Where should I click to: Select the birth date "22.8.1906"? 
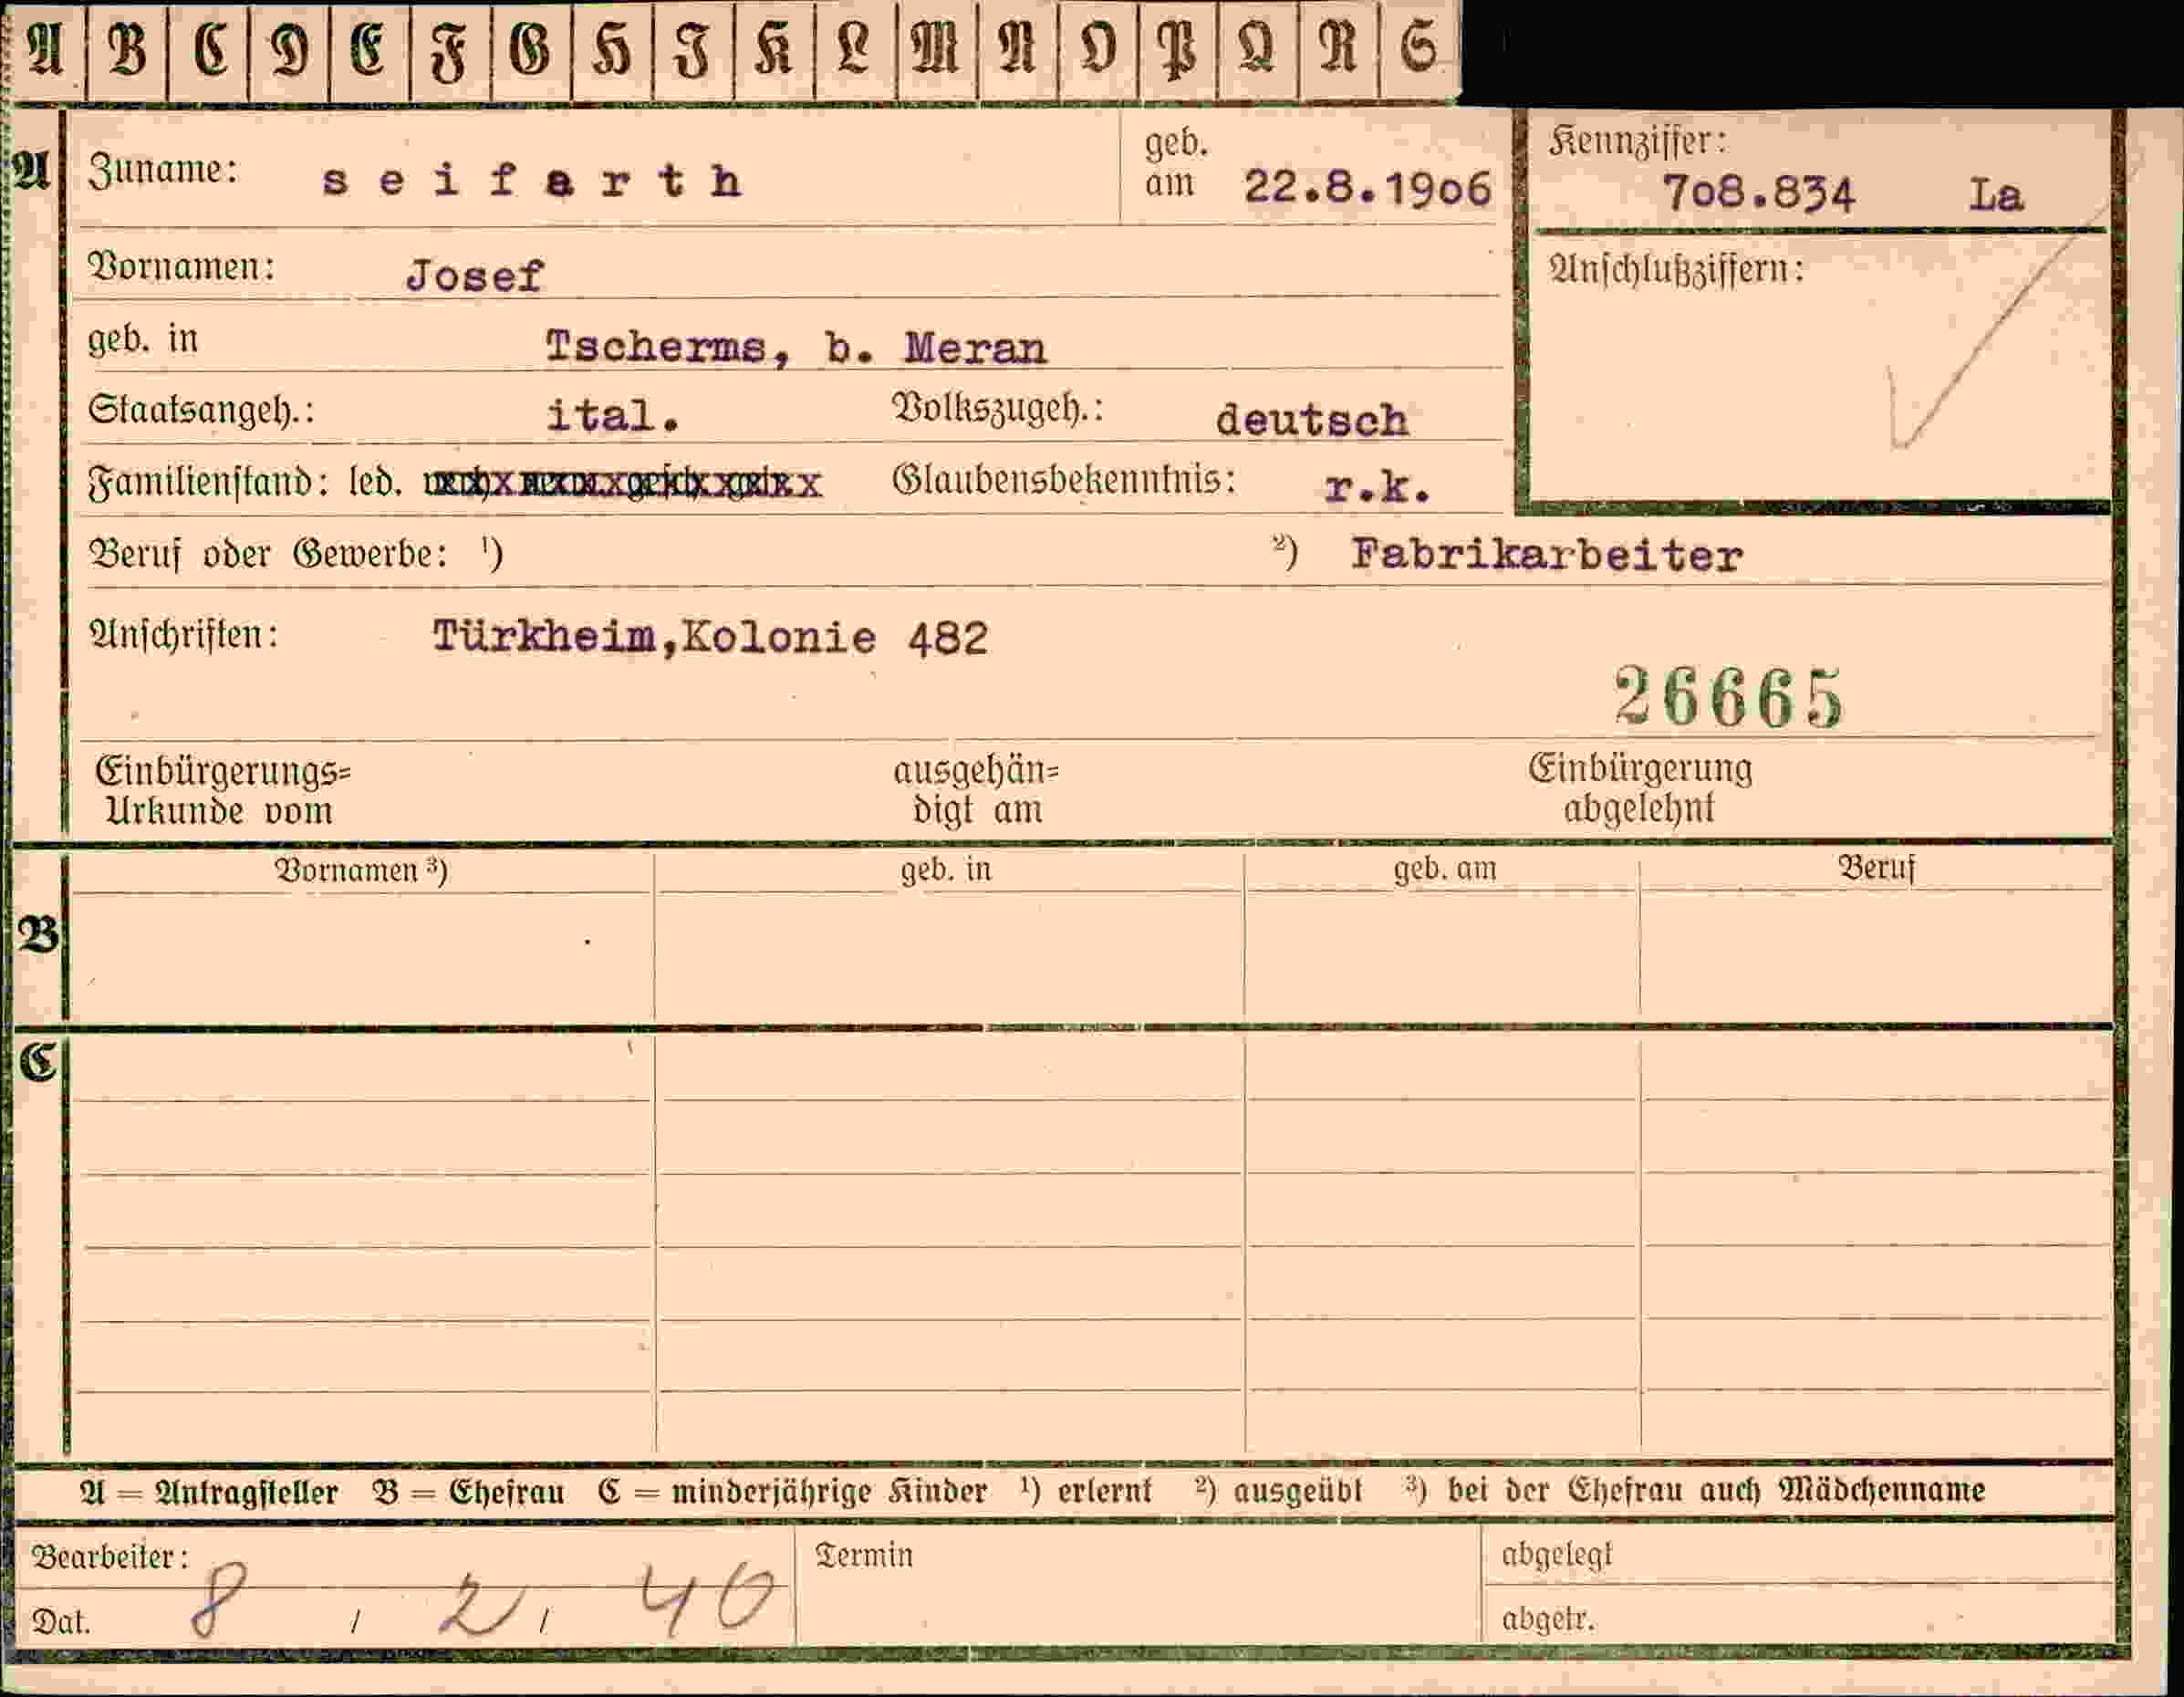pyautogui.click(x=1367, y=188)
